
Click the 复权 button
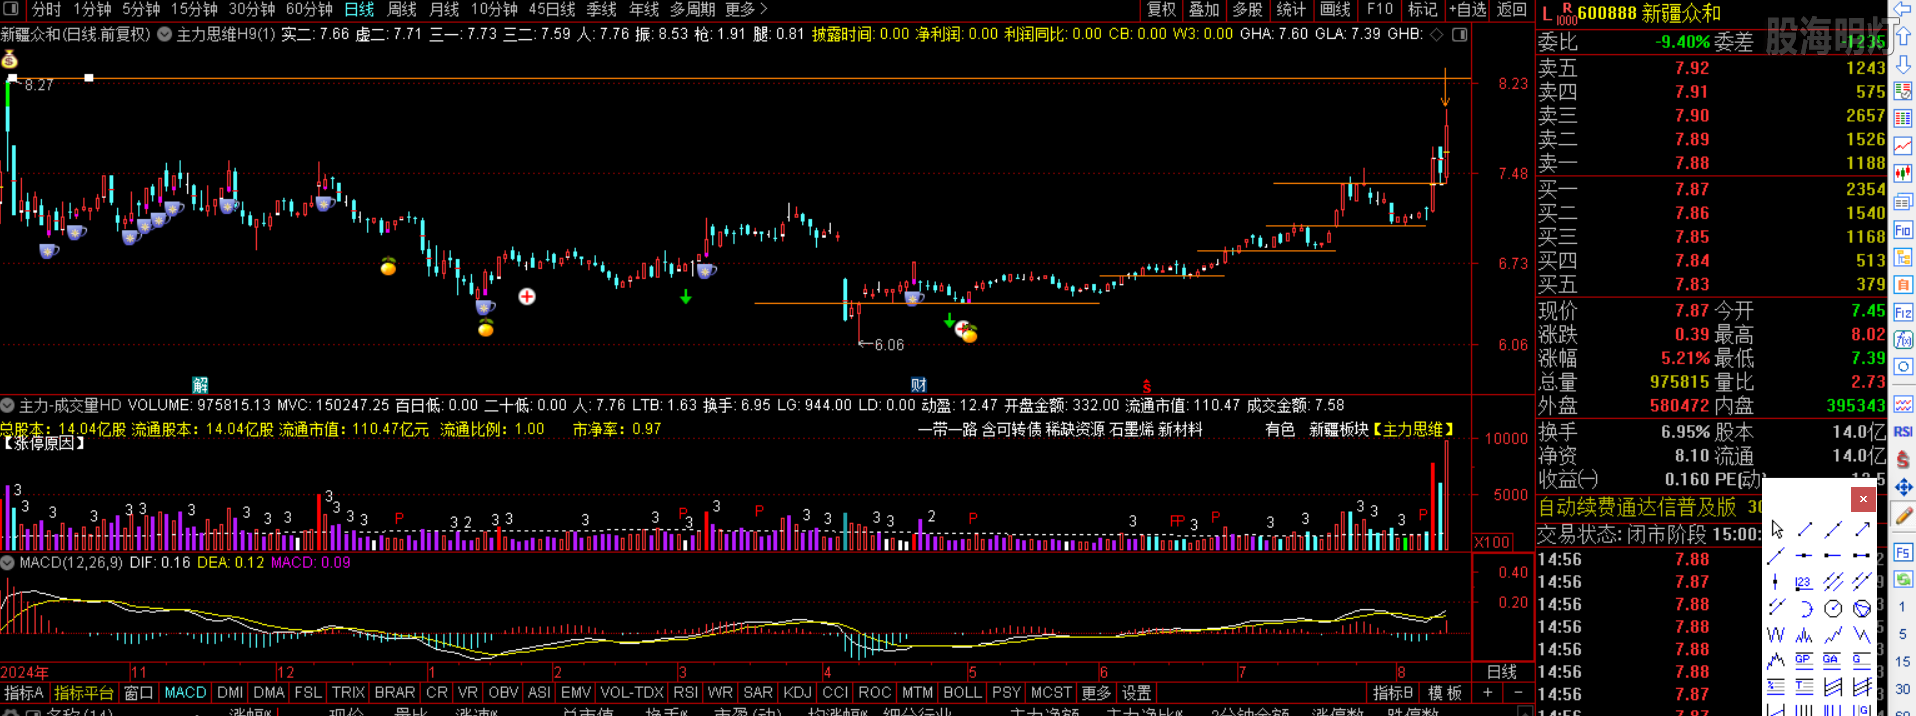coord(1161,9)
